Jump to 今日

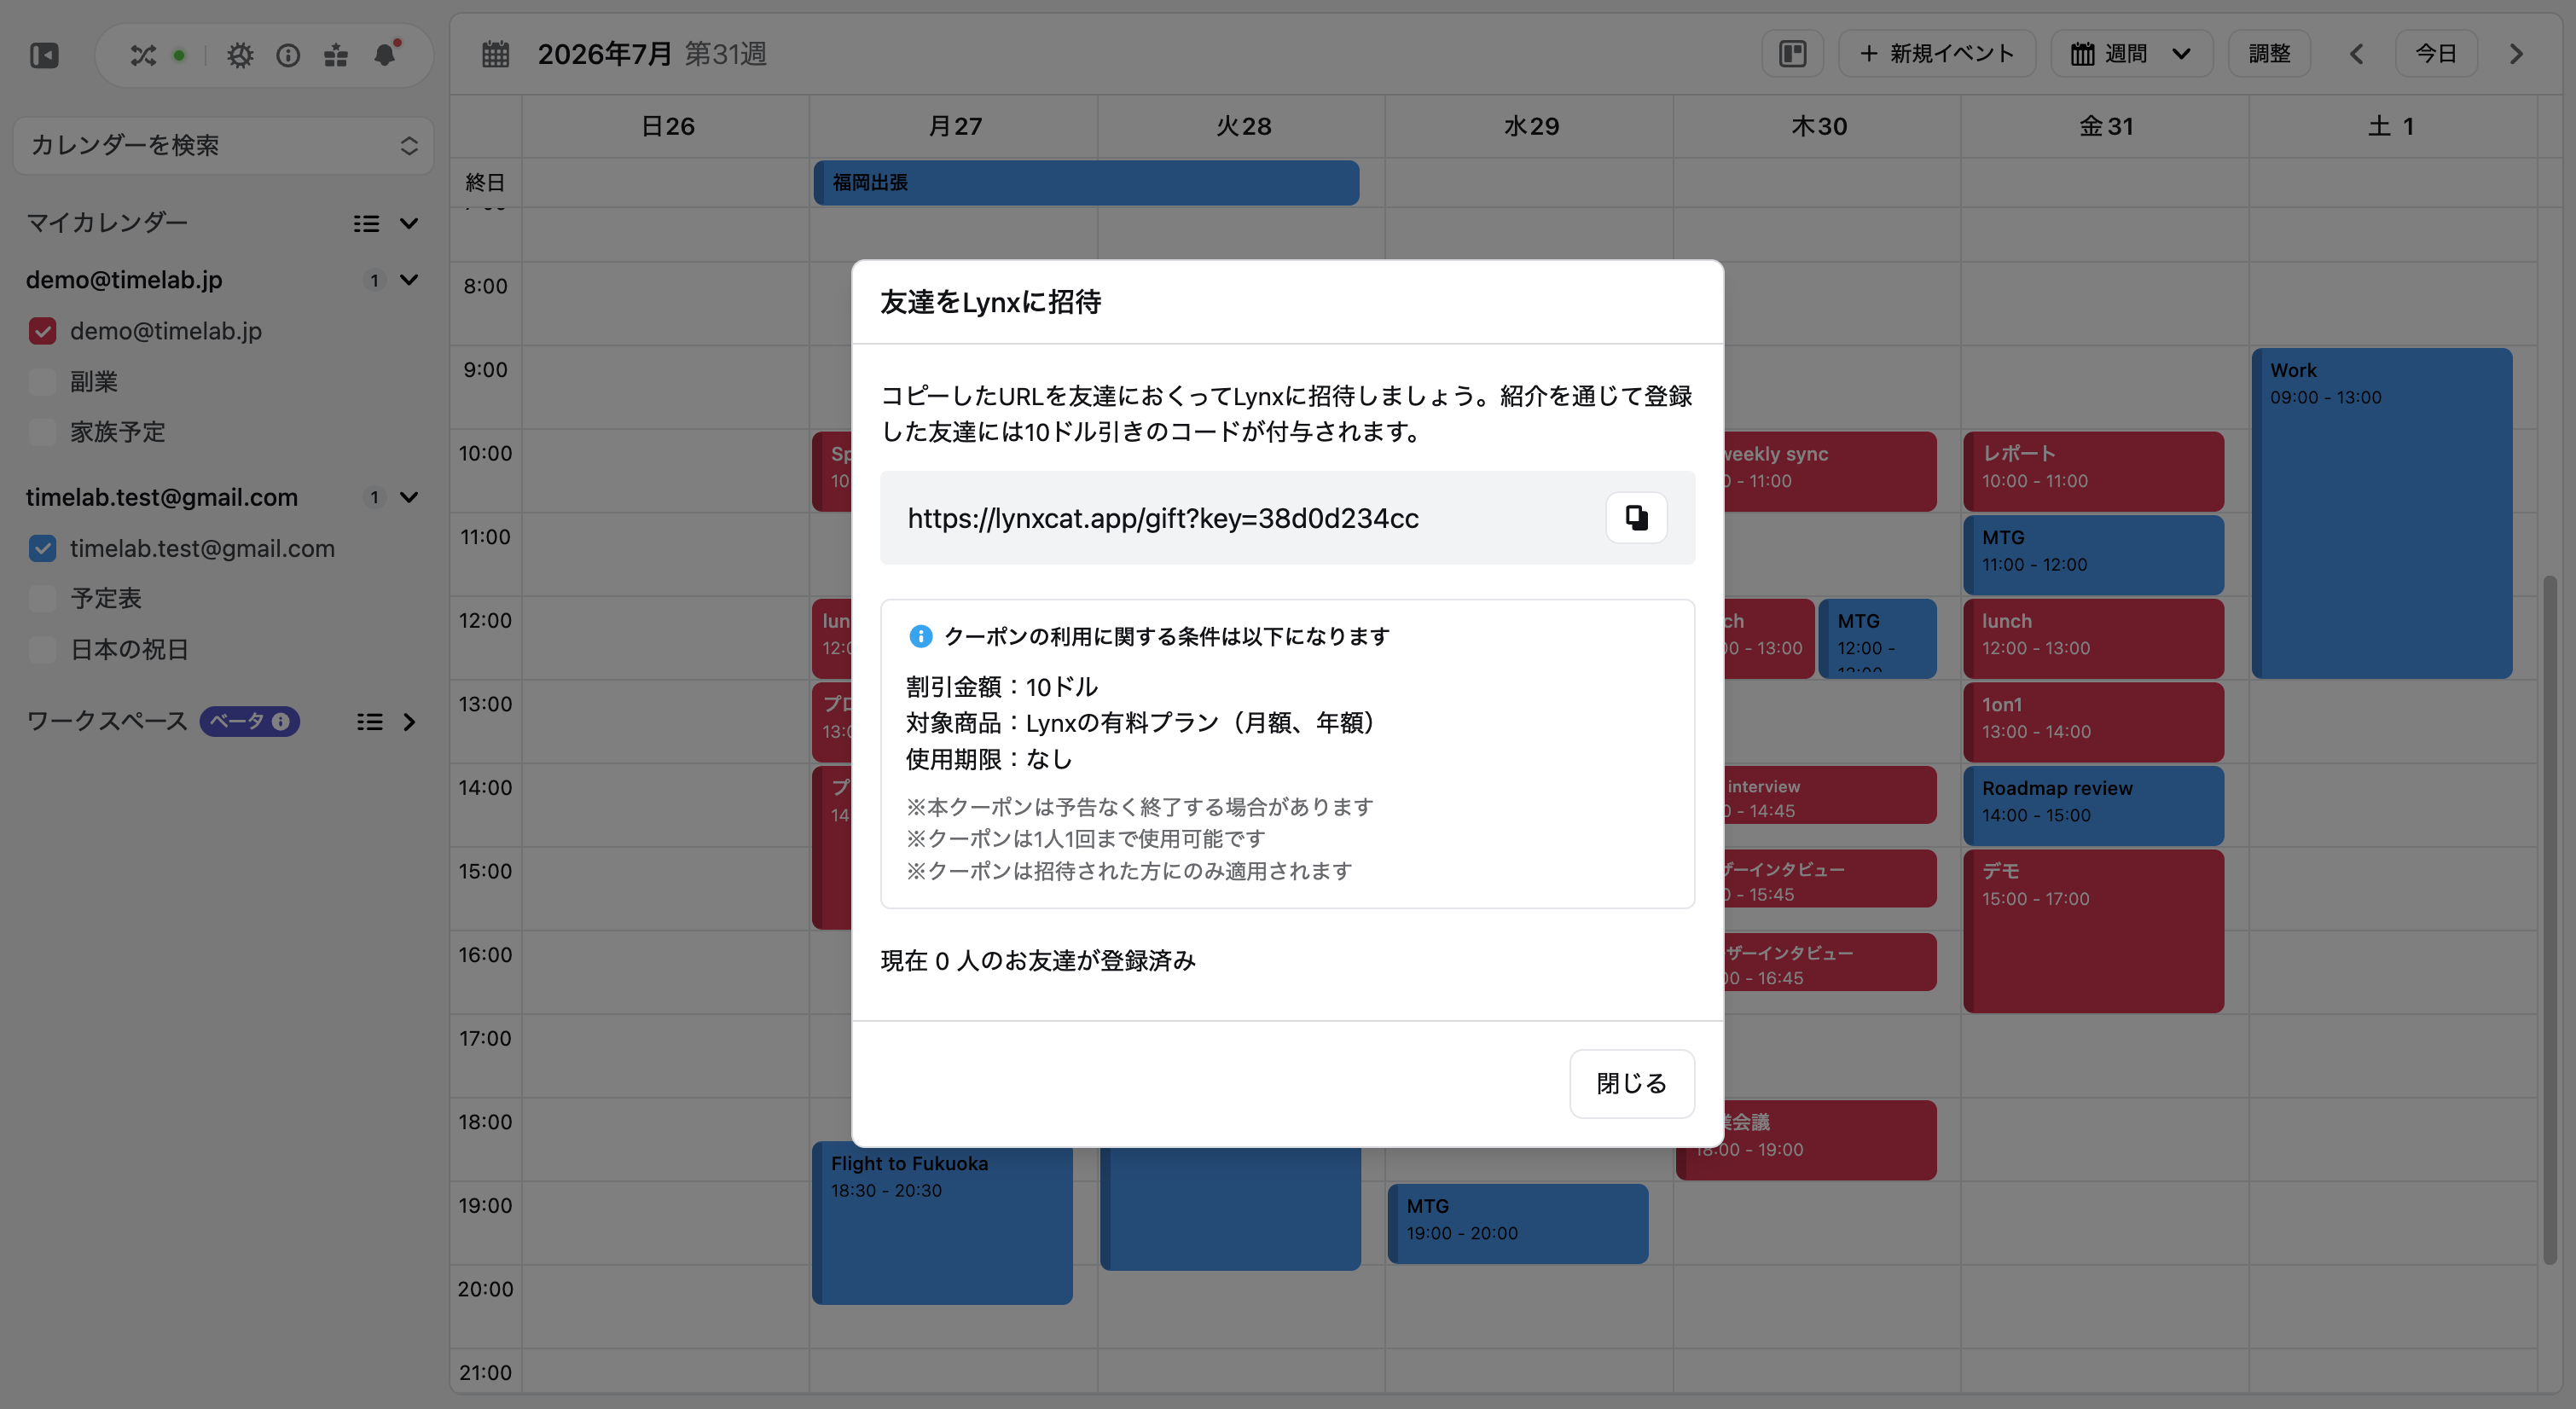pos(2436,54)
